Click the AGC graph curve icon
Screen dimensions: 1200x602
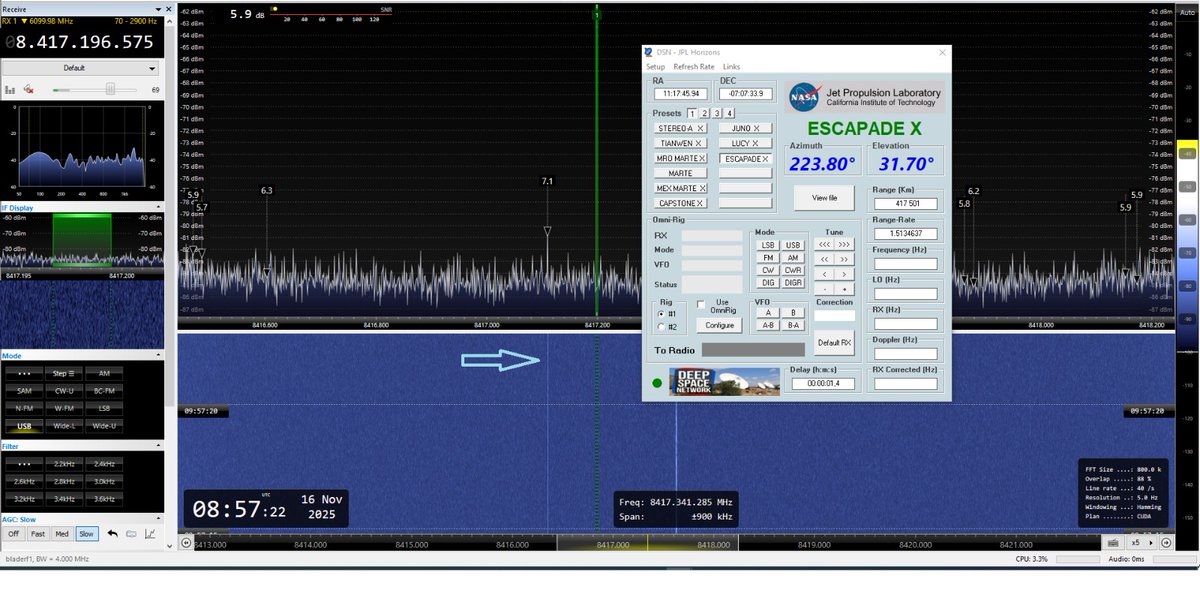tap(150, 534)
